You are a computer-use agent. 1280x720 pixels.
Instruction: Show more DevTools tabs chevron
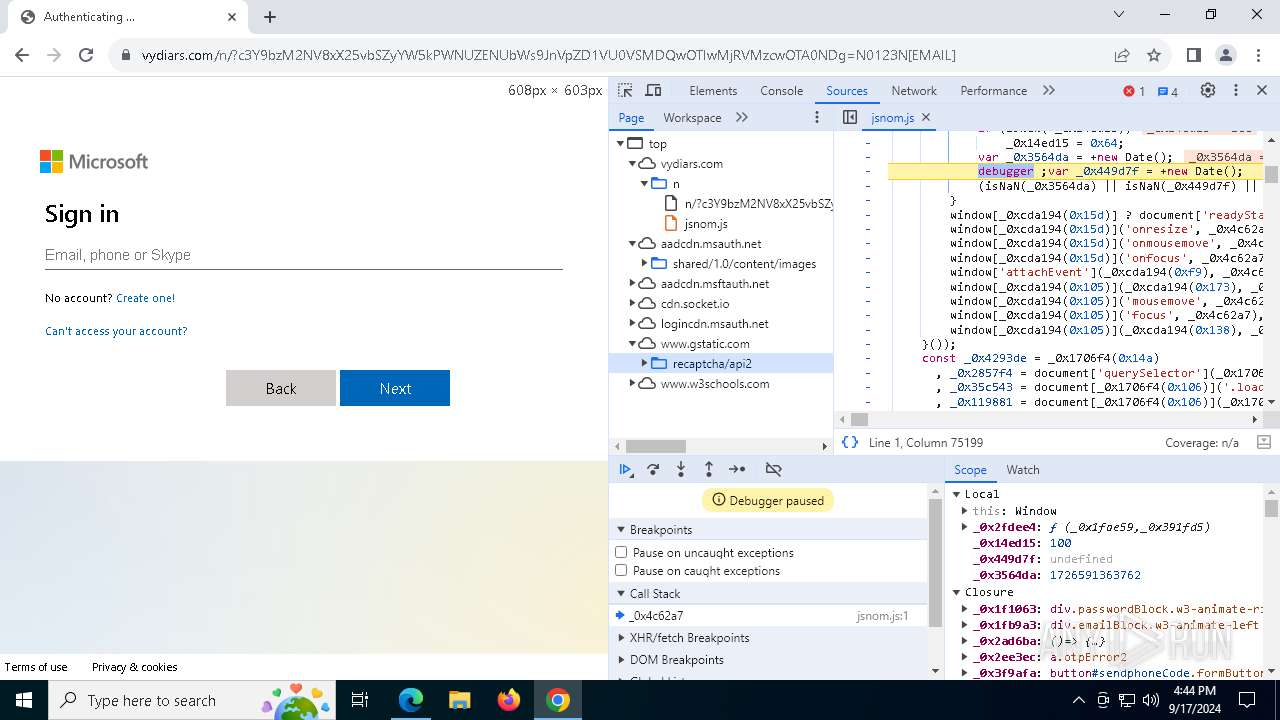[x=1048, y=90]
